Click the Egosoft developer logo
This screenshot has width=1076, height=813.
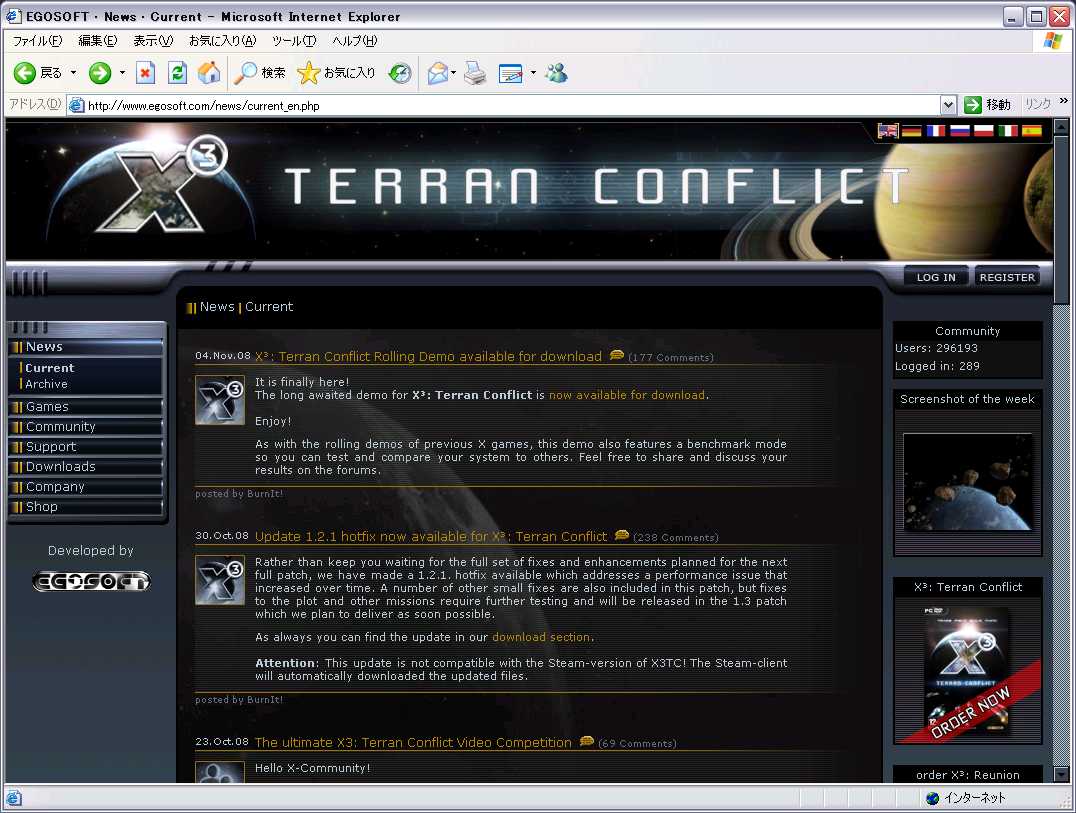(91, 581)
